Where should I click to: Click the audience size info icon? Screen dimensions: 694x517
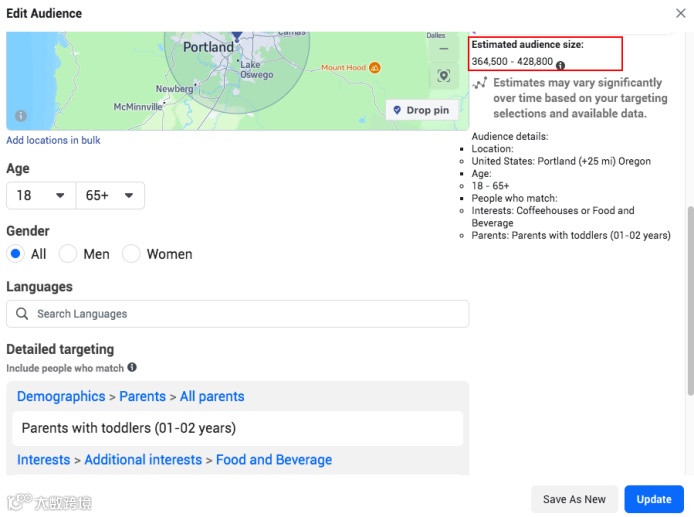tap(560, 65)
